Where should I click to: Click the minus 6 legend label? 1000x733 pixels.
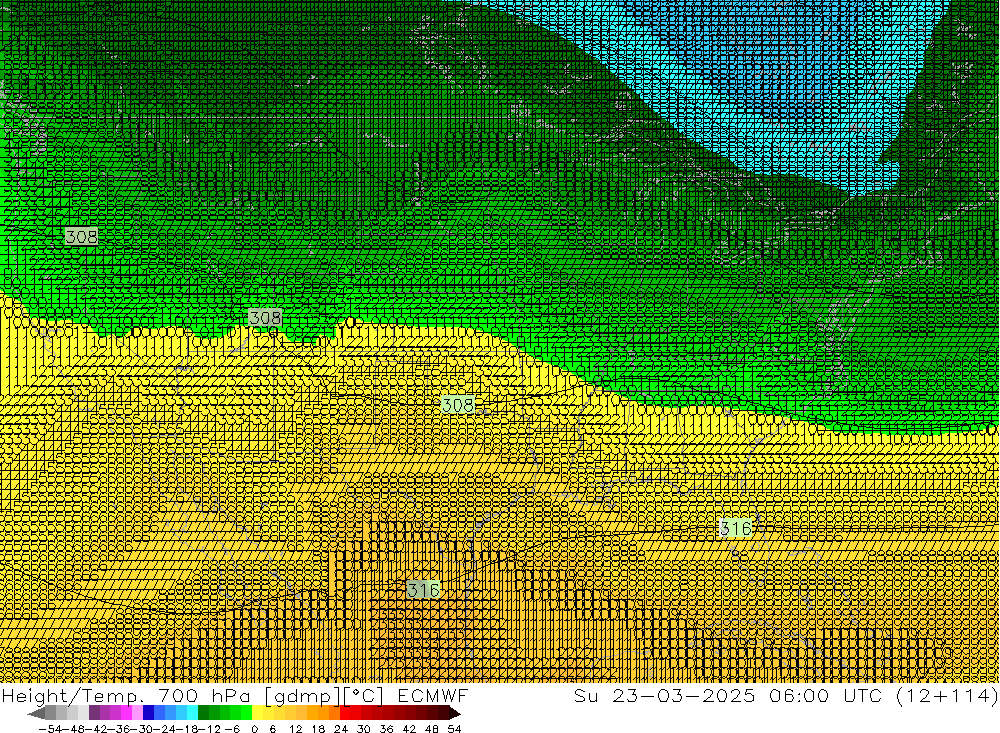pos(232,729)
